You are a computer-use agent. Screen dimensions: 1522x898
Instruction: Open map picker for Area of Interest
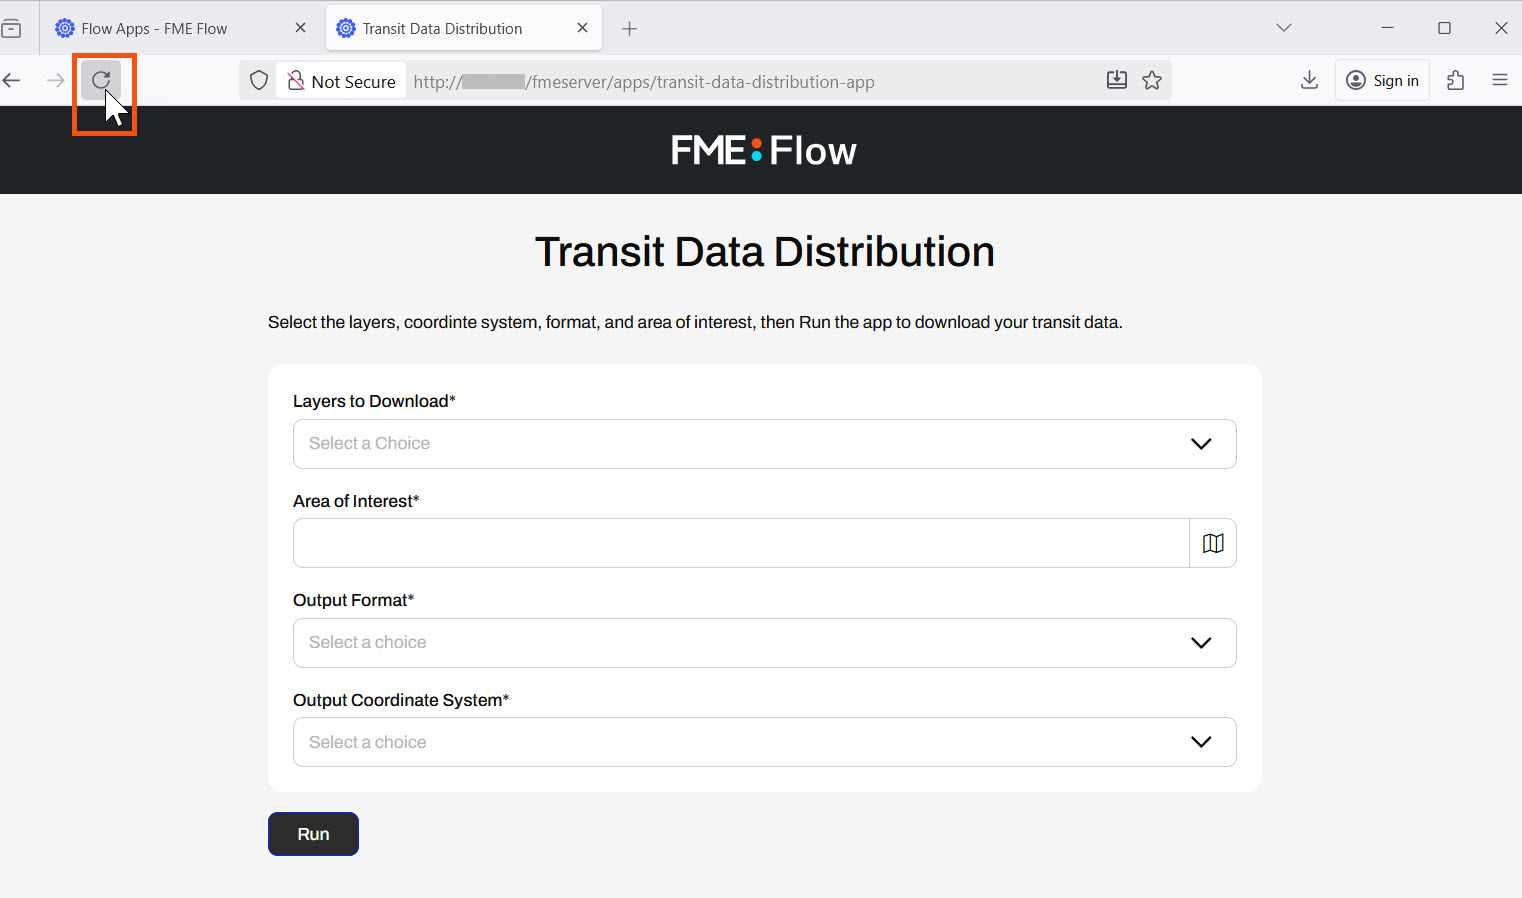pos(1212,543)
